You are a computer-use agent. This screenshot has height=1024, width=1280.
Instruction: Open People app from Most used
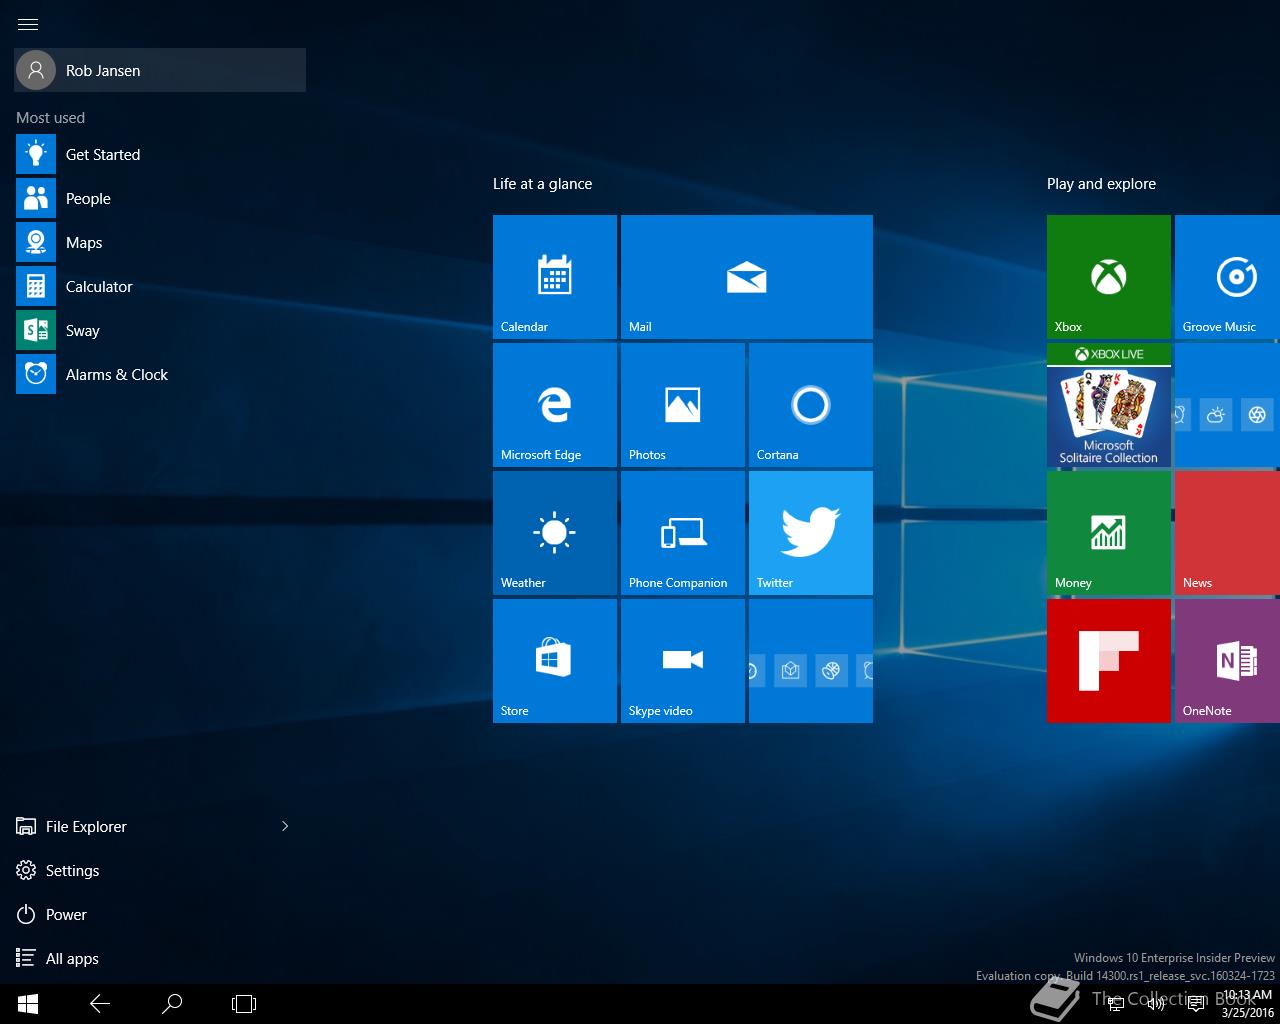click(160, 198)
